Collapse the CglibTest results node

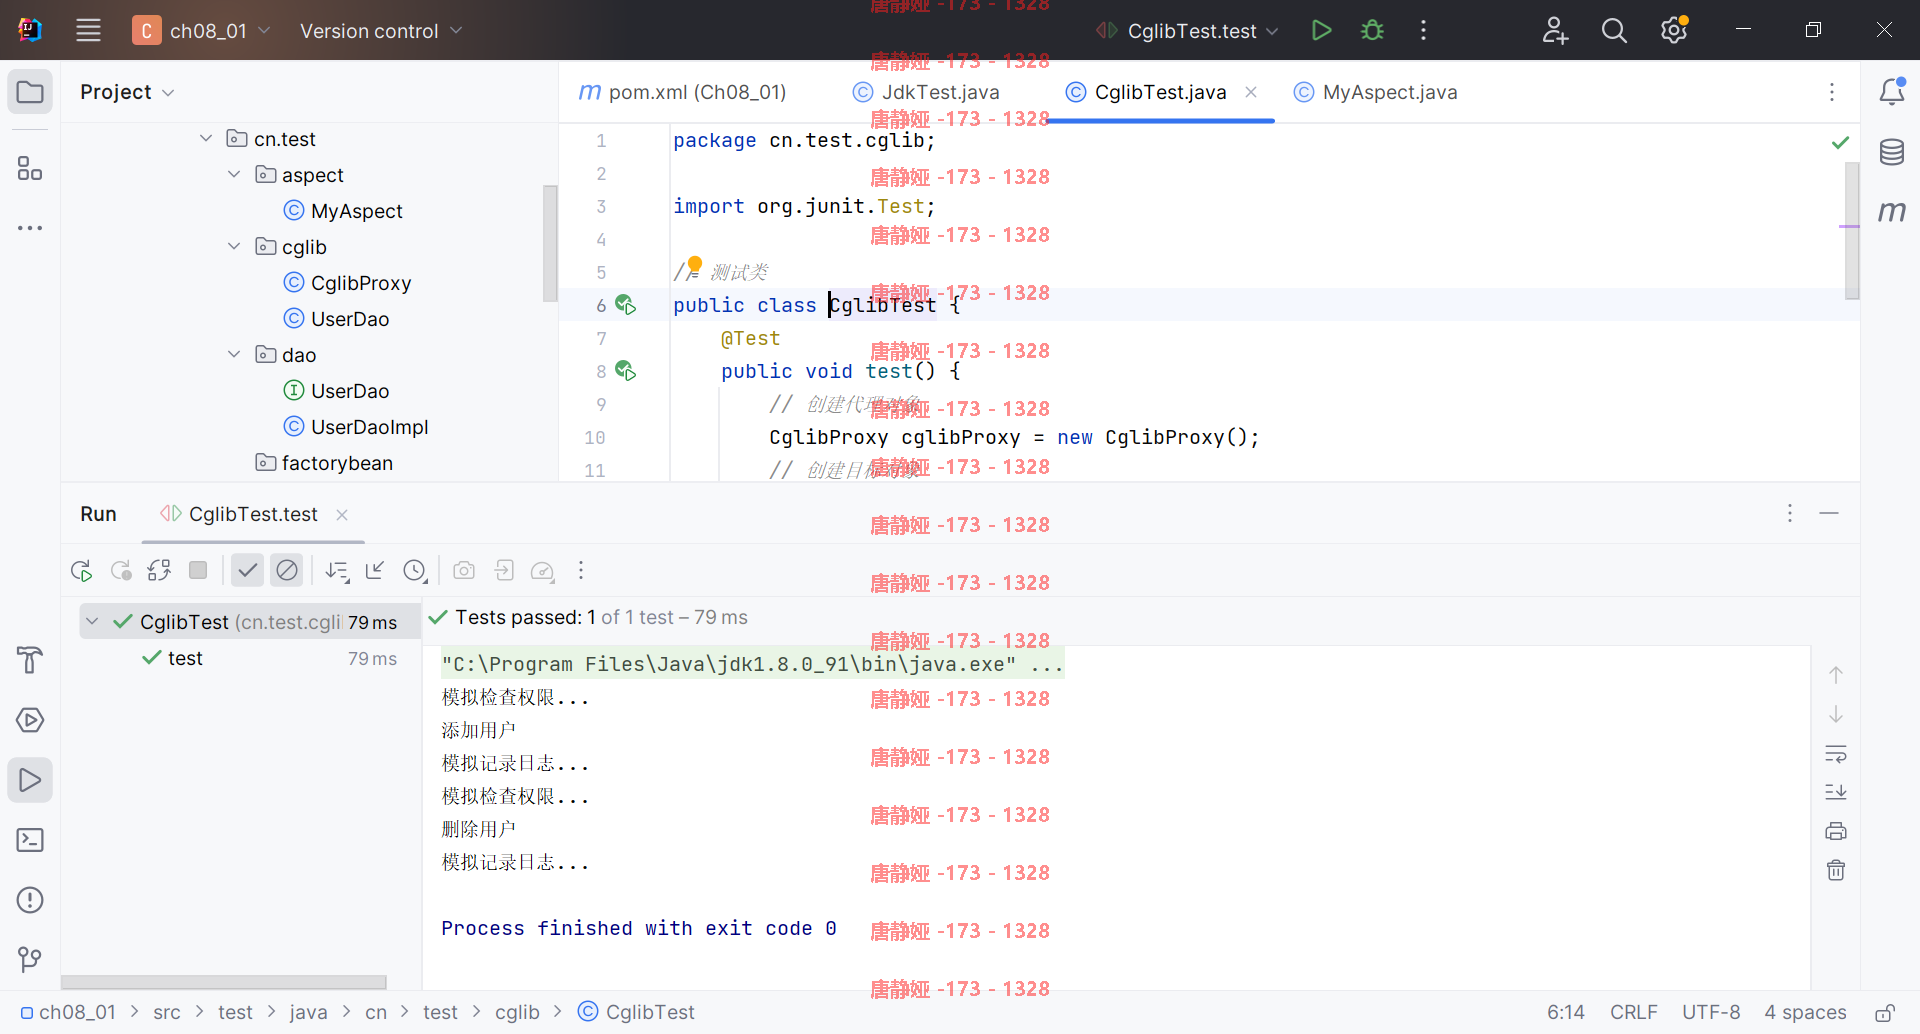tap(92, 621)
